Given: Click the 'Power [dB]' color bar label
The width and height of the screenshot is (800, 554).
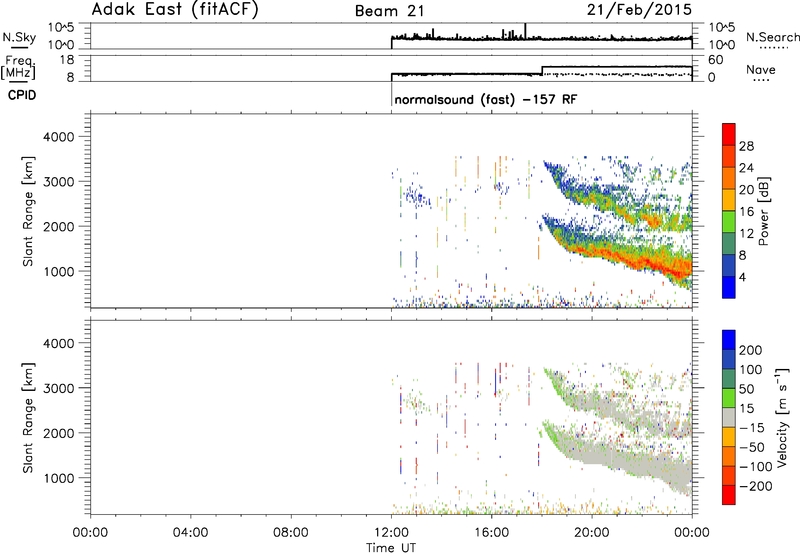Looking at the screenshot, I should (763, 211).
